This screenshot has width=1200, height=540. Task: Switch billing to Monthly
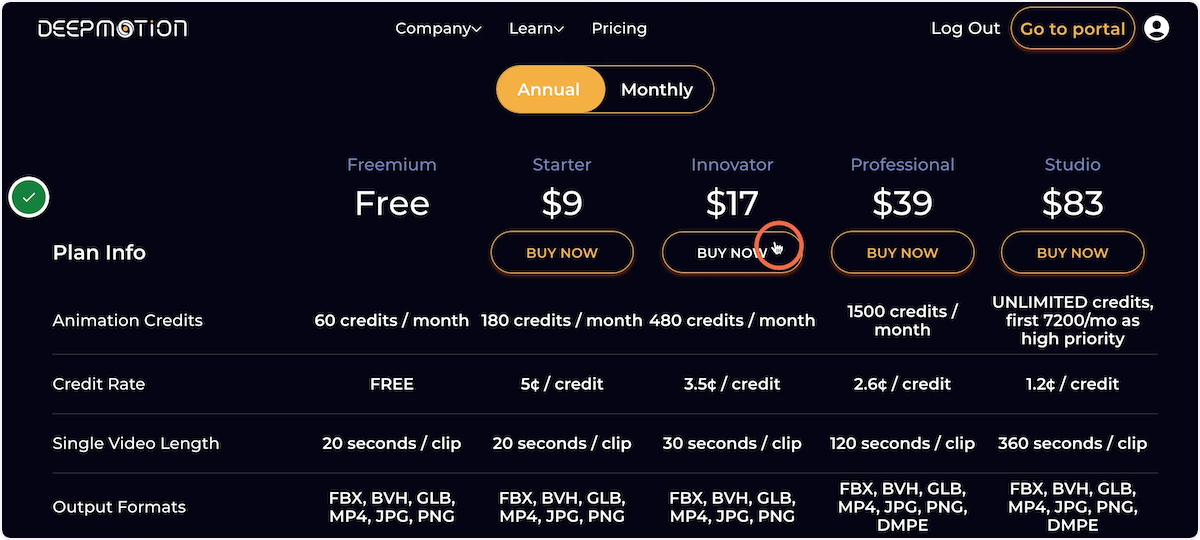click(657, 89)
